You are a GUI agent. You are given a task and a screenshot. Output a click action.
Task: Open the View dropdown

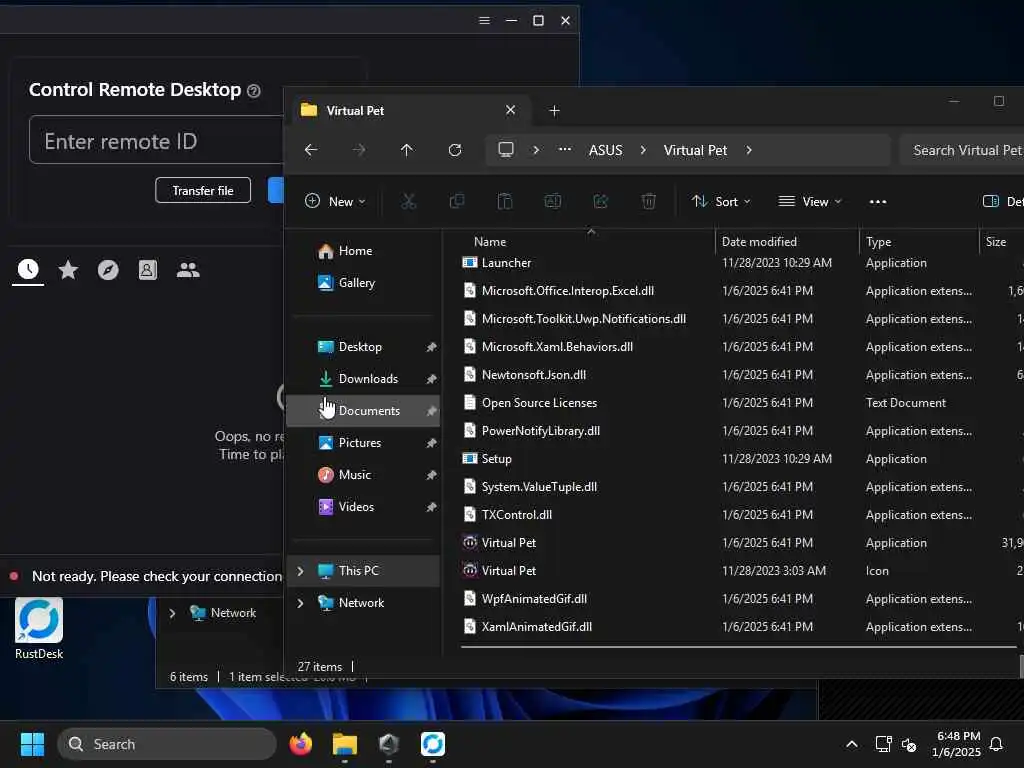coord(810,201)
